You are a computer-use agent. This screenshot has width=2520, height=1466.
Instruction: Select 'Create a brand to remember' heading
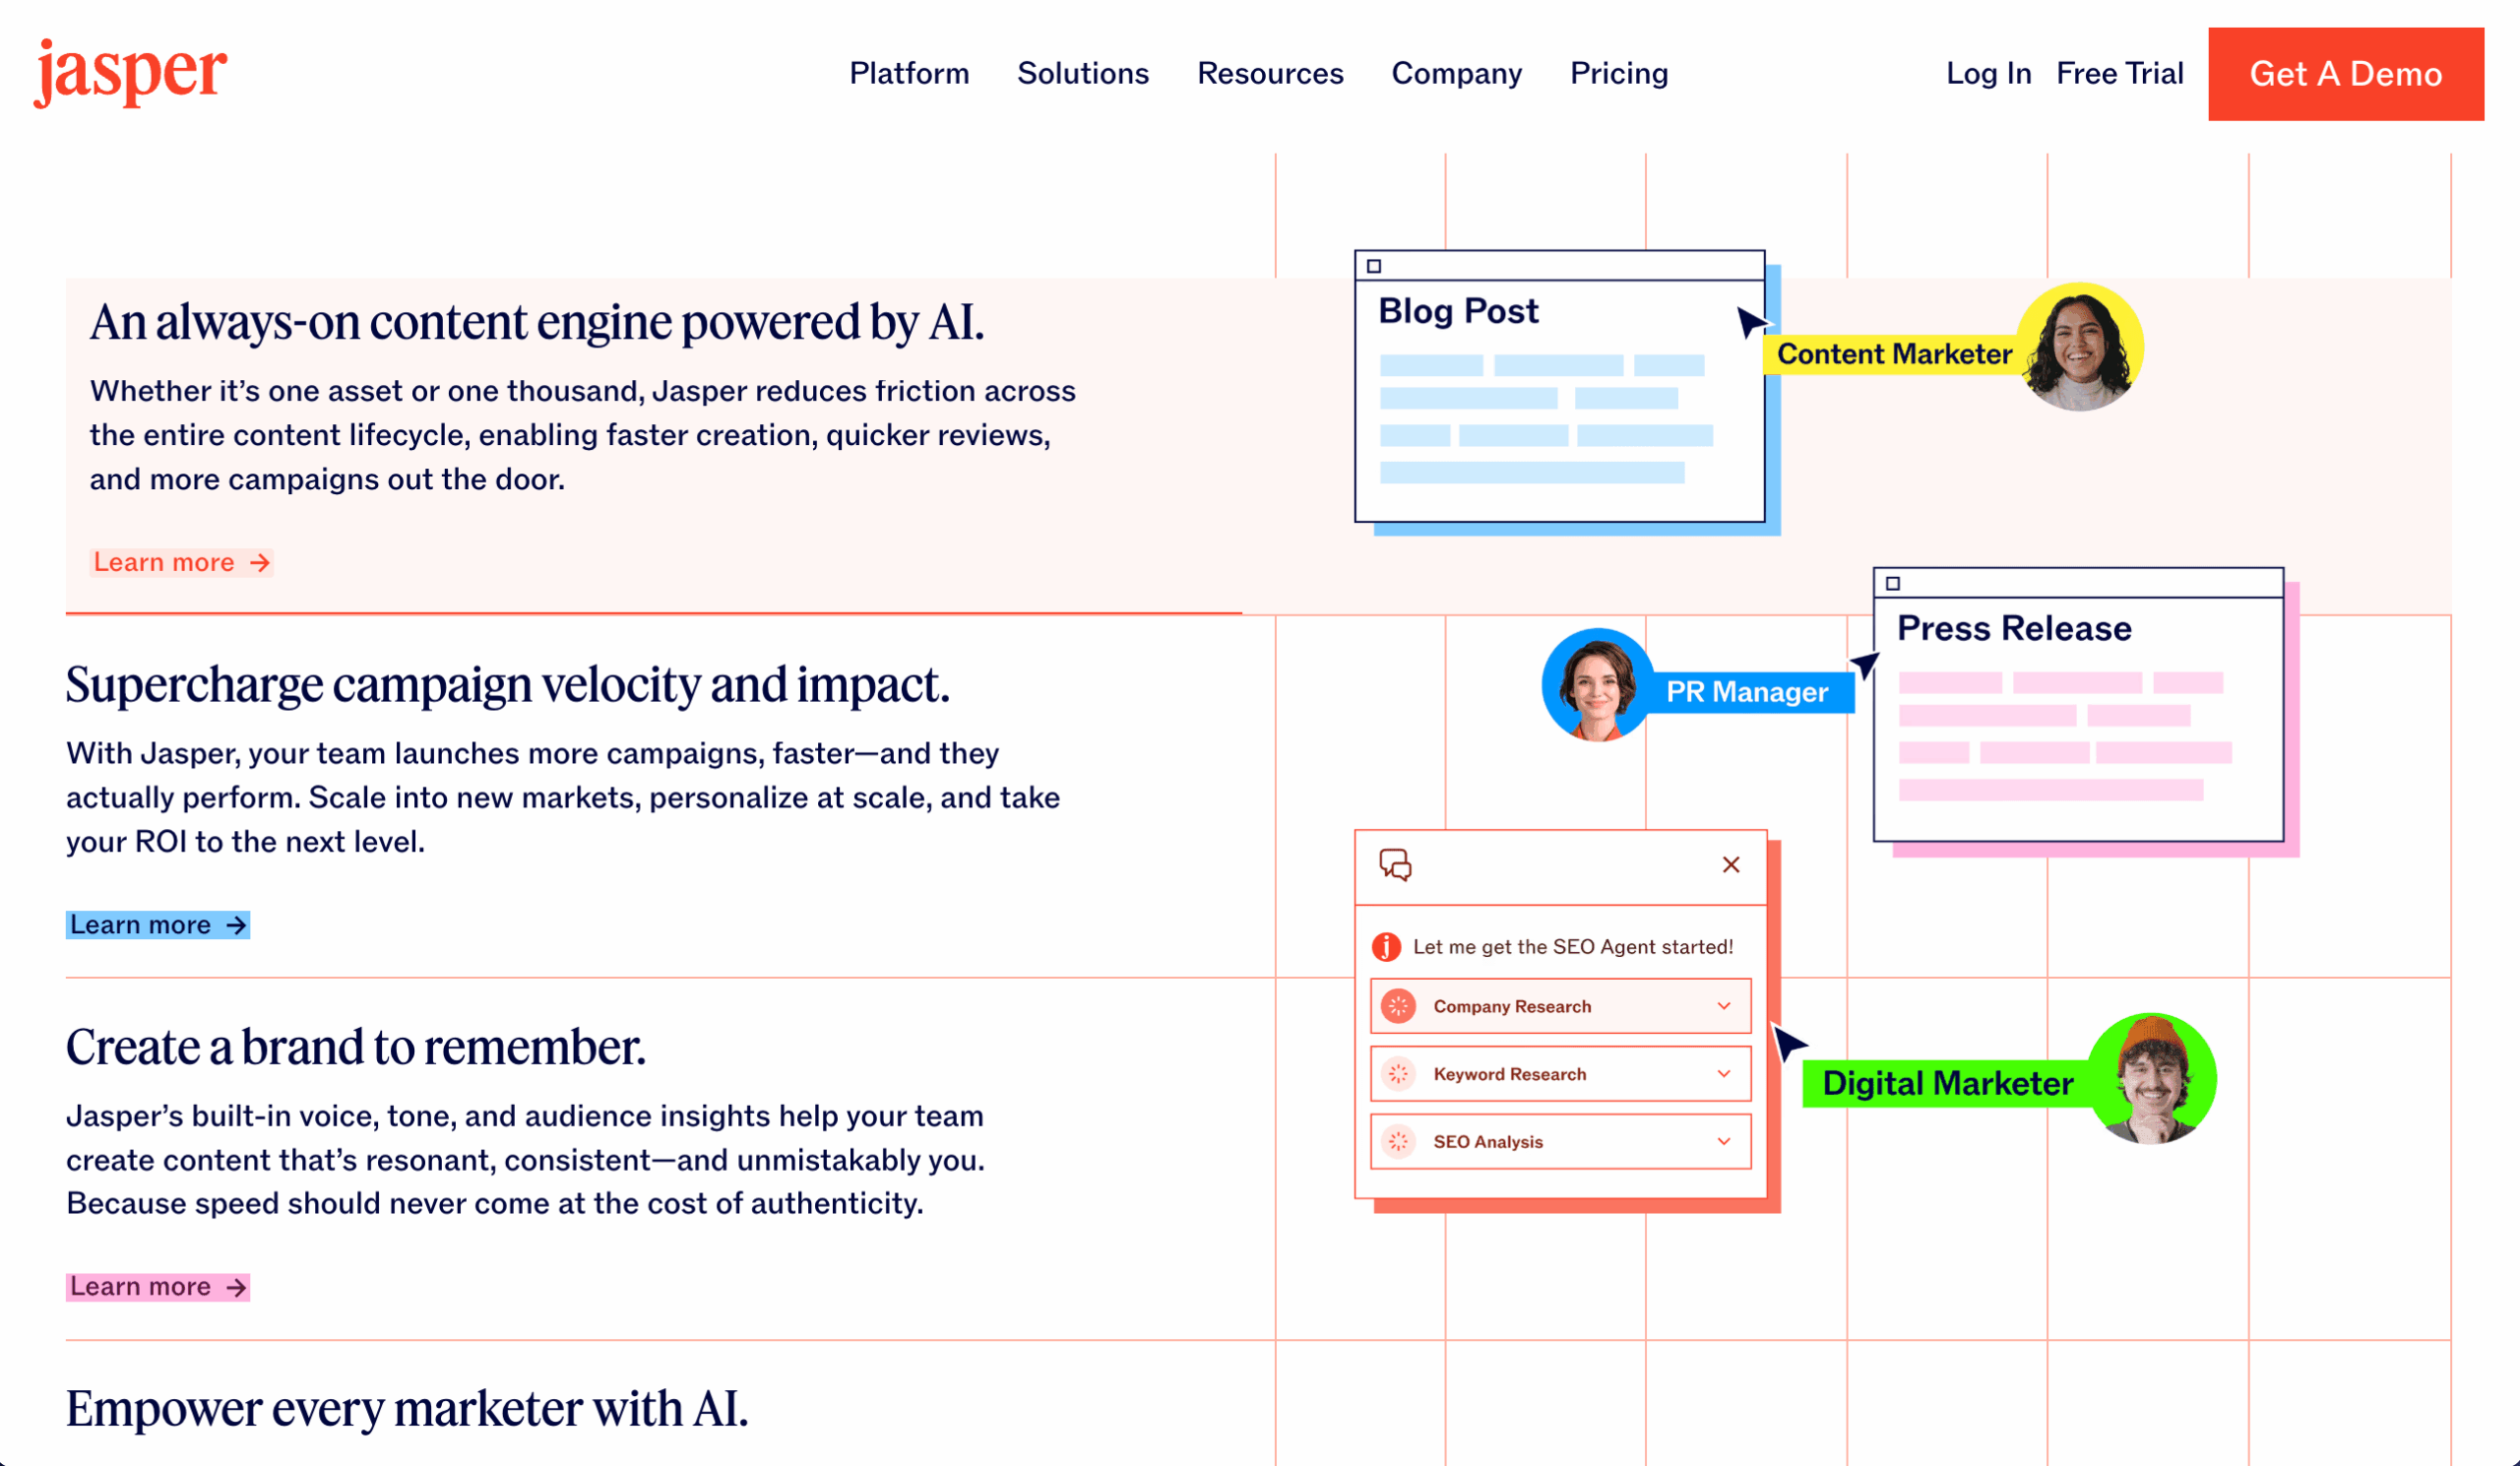pyautogui.click(x=356, y=1047)
